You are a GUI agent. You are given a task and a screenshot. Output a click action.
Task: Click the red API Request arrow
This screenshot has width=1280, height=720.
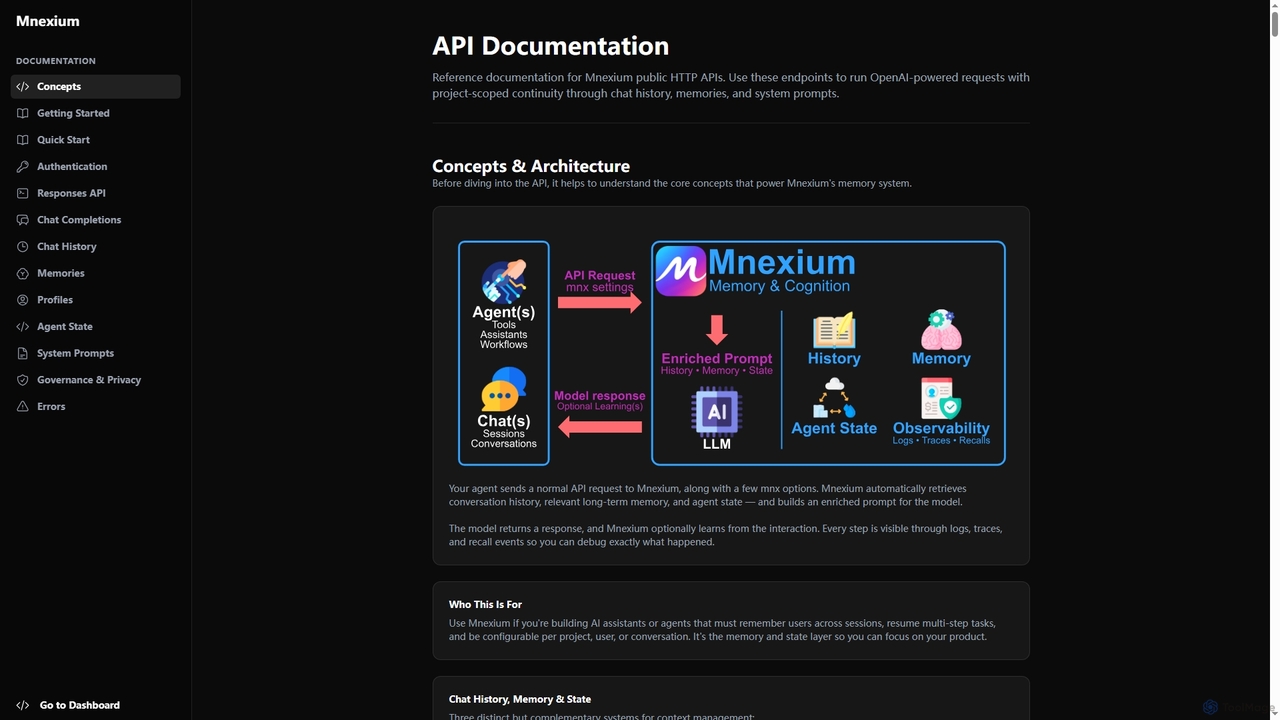point(600,302)
